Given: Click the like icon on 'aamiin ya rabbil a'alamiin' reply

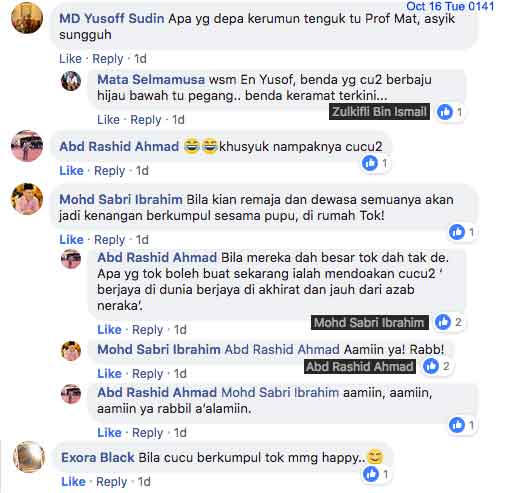Looking at the screenshot, I should (457, 425).
